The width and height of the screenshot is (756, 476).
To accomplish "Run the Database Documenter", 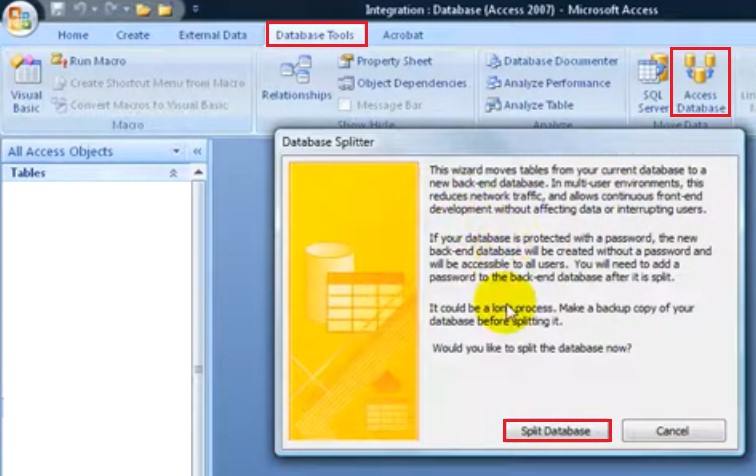I will pos(552,61).
